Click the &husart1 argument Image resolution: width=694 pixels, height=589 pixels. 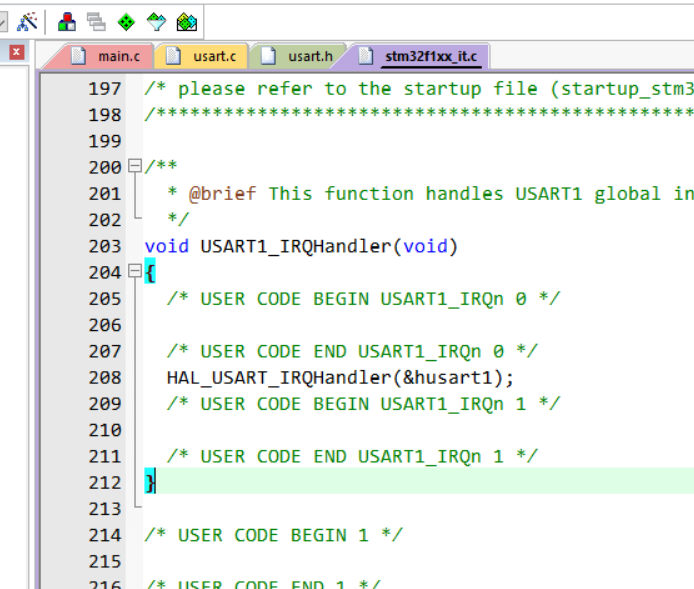point(447,378)
